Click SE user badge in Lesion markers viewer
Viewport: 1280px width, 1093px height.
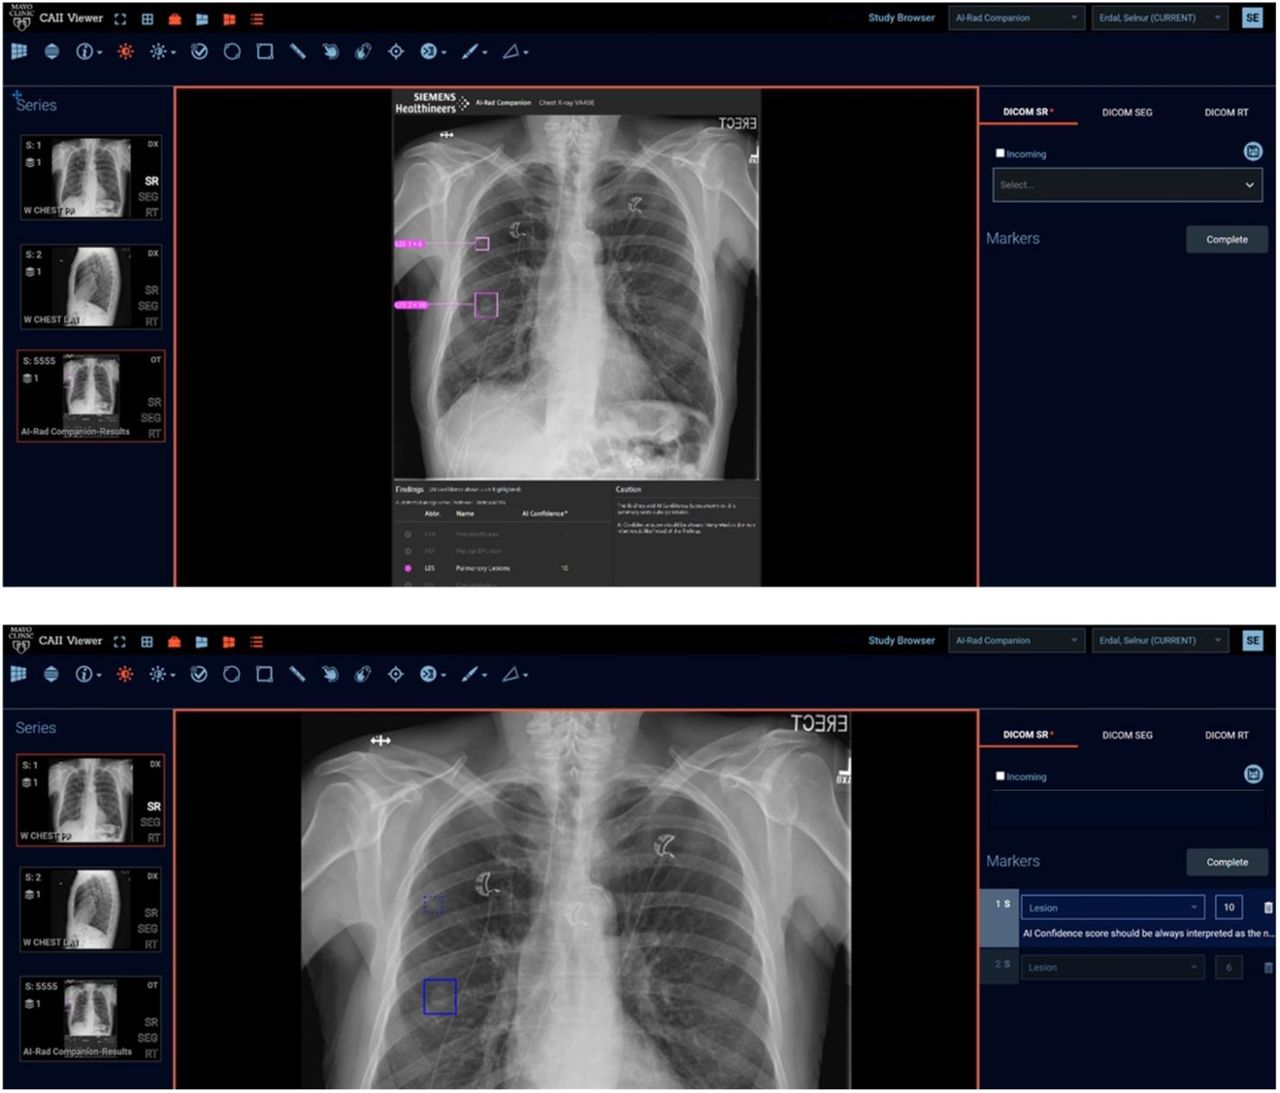coord(1253,641)
